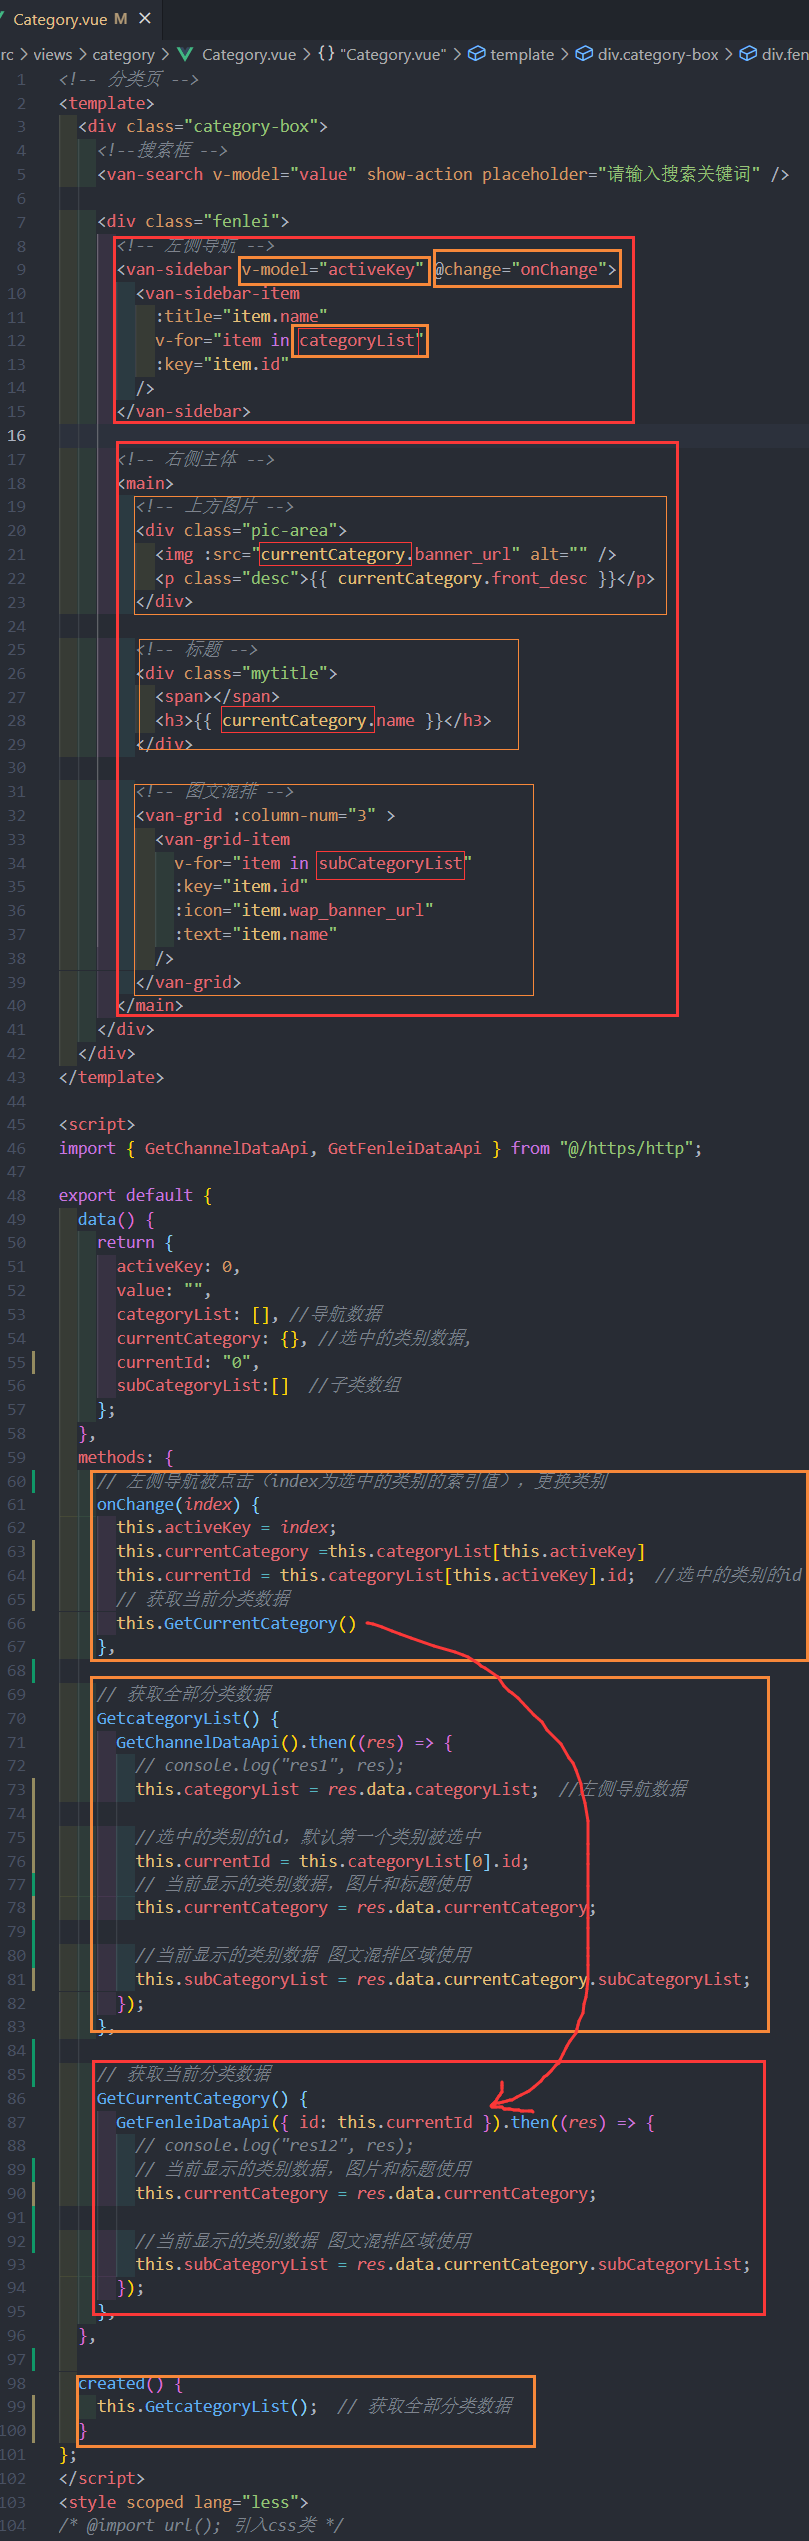
Task: Close the Category.vue editor tab
Action: pyautogui.click(x=145, y=19)
